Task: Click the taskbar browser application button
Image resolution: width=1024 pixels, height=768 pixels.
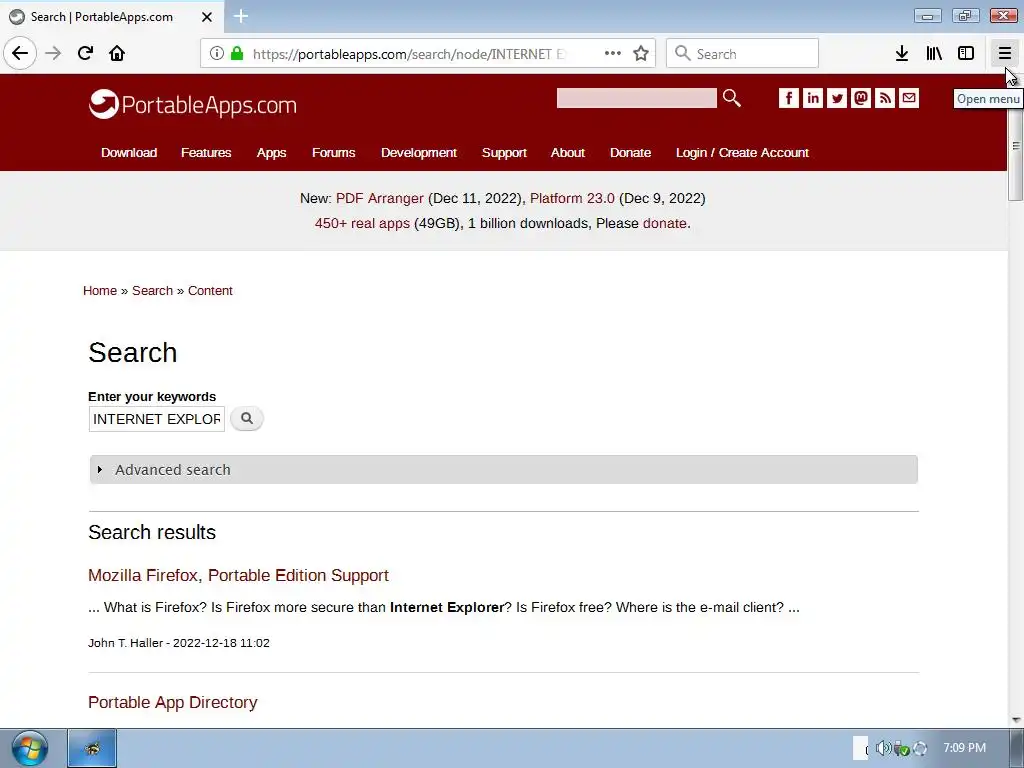Action: pyautogui.click(x=92, y=748)
